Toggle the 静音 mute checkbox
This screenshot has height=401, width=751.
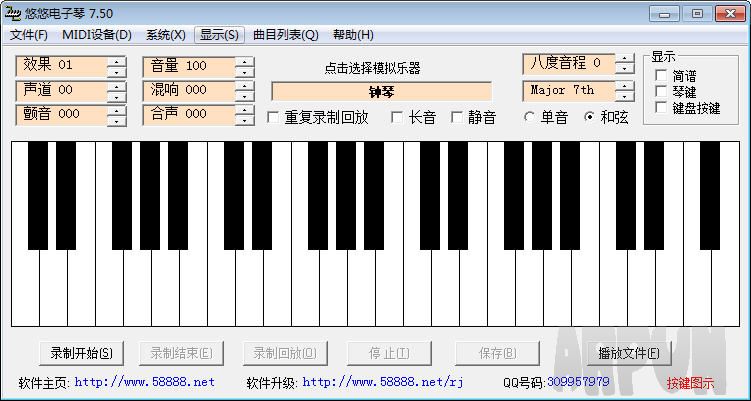click(457, 117)
